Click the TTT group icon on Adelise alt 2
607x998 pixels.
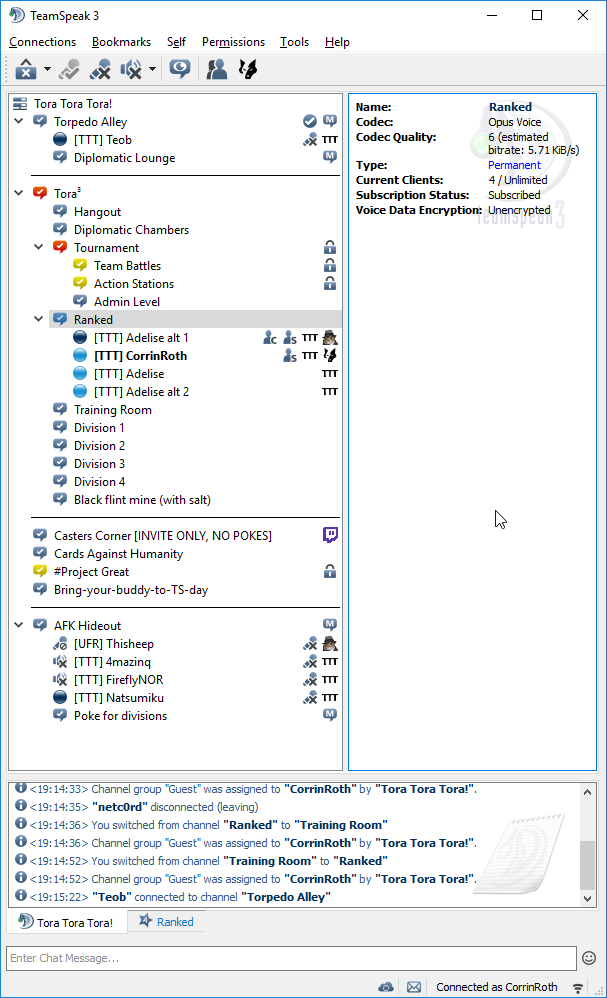[330, 391]
